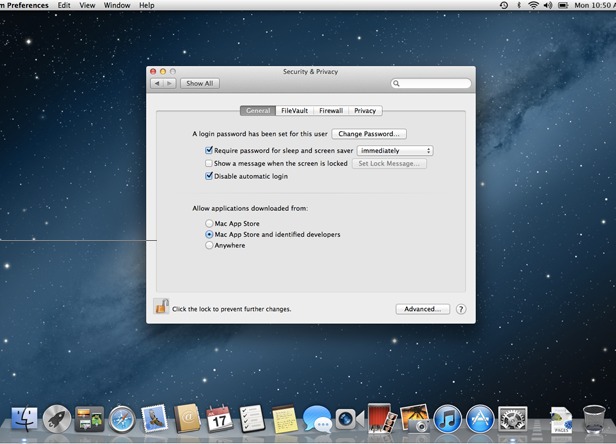Screen dimensions: 616x444
Task: Go forward in System Preferences
Action: pos(169,83)
